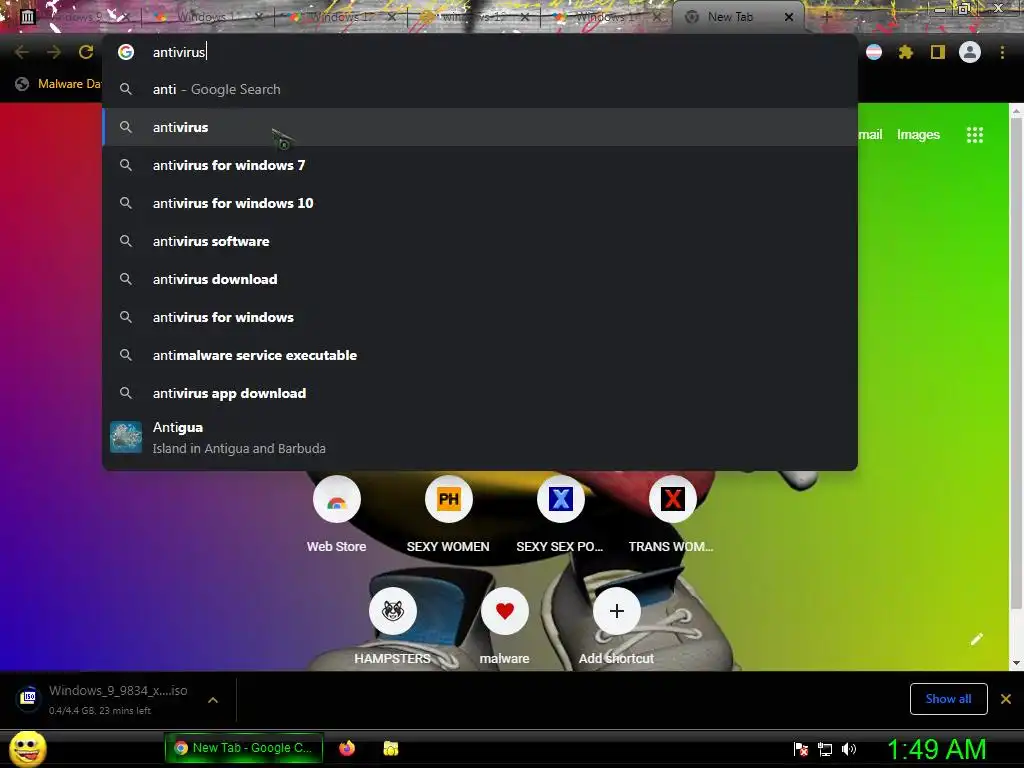Switch to the first Windows 9 tab
The width and height of the screenshot is (1024, 768).
point(77,17)
